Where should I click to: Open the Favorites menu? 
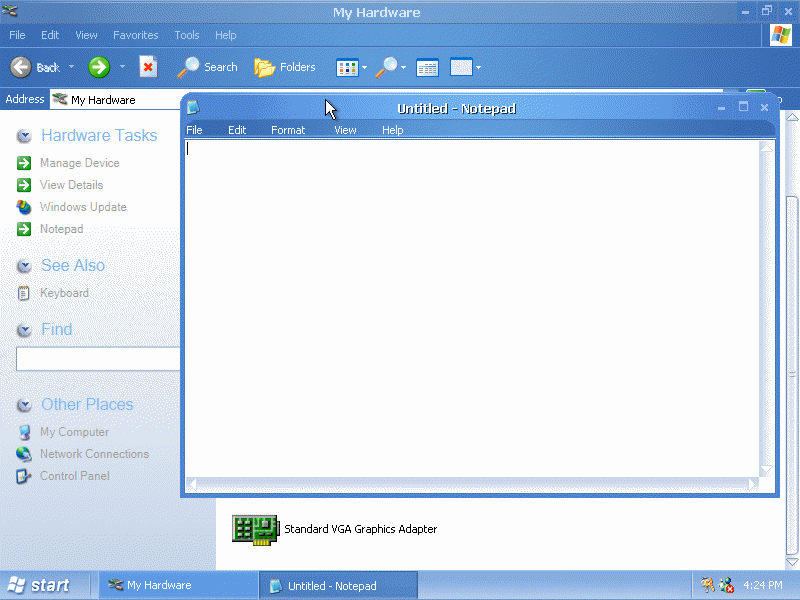(x=136, y=35)
